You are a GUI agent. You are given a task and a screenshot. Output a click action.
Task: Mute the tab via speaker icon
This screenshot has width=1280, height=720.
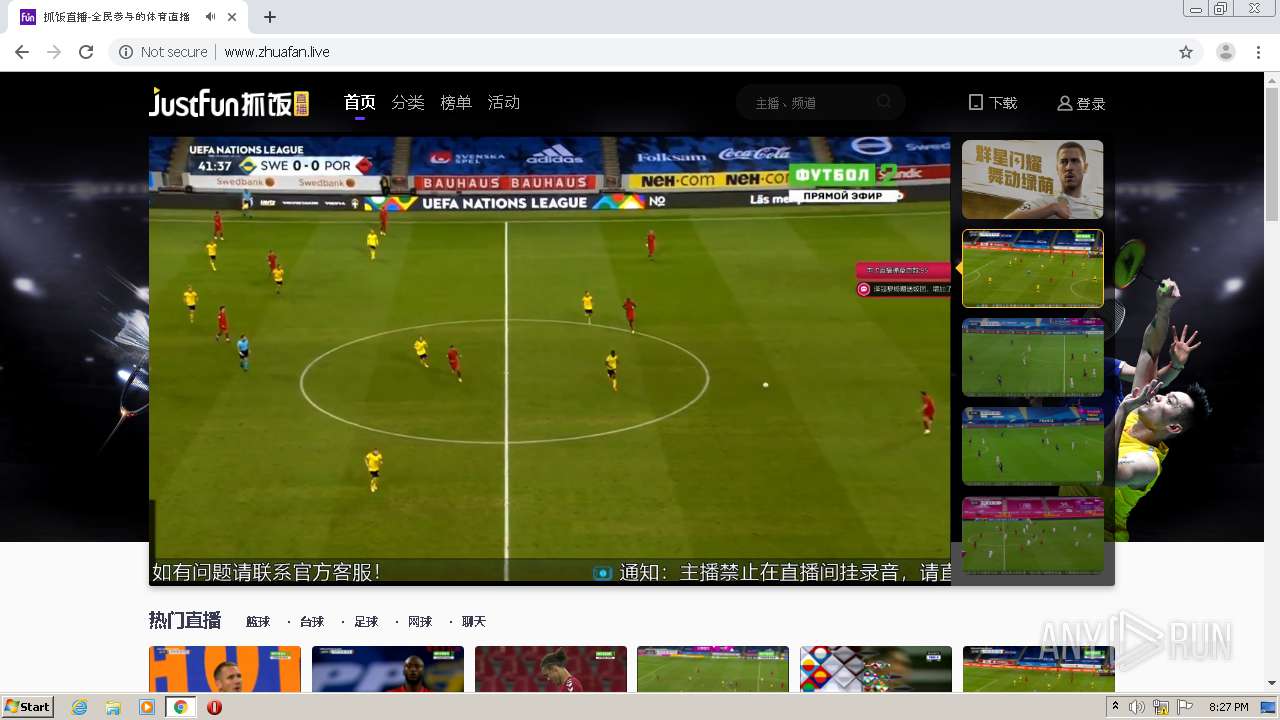coord(210,17)
